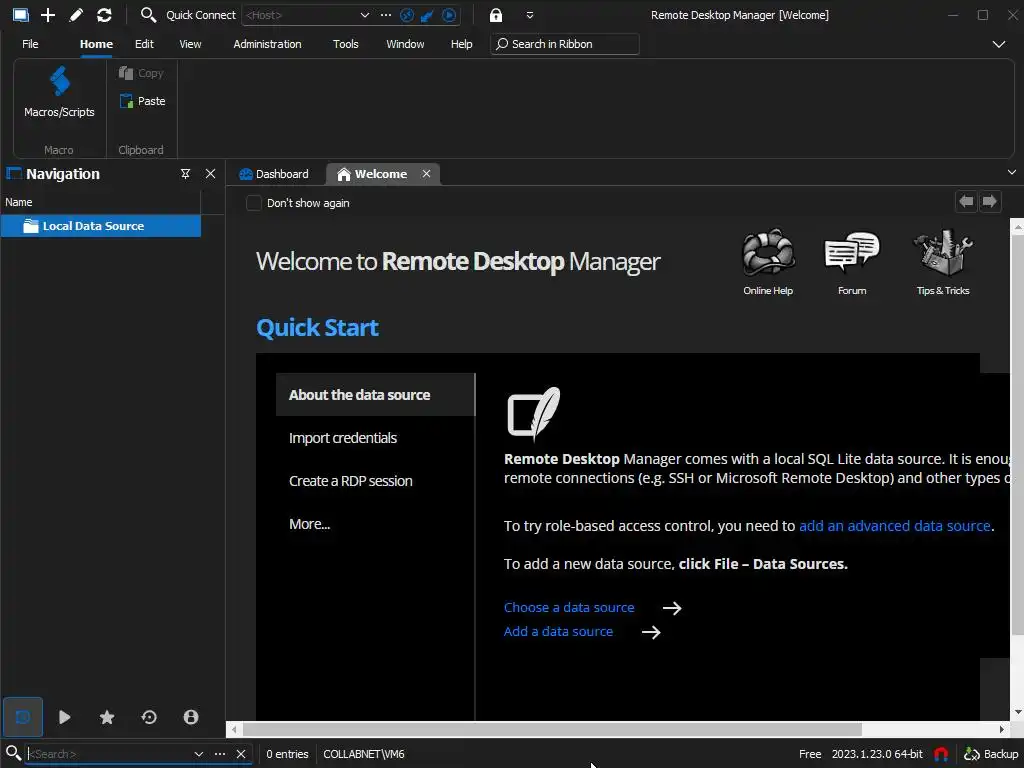Open the Tools ribbon tab
The height and width of the screenshot is (768, 1024).
coord(345,44)
